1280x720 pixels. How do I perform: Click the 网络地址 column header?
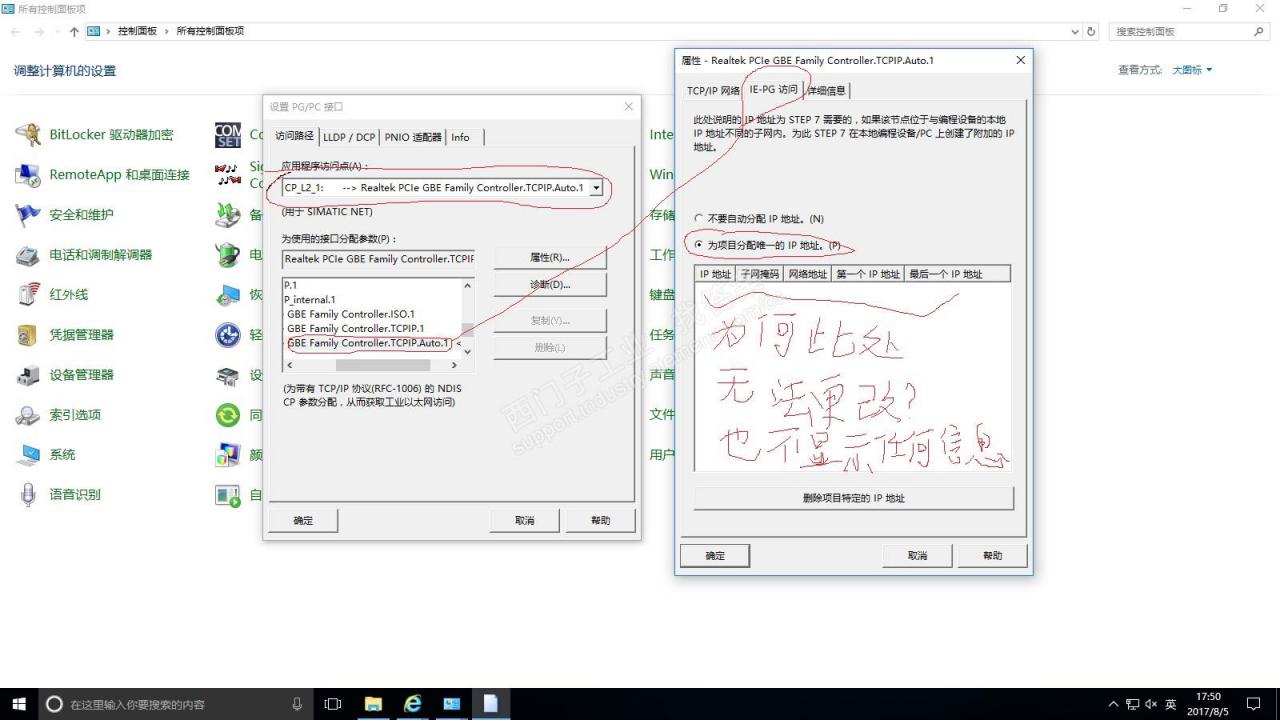click(808, 273)
